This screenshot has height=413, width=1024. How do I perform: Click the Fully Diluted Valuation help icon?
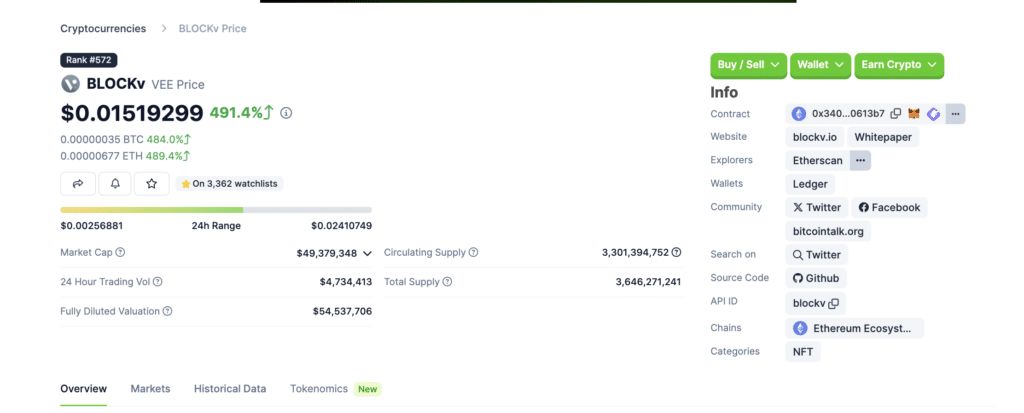click(167, 311)
